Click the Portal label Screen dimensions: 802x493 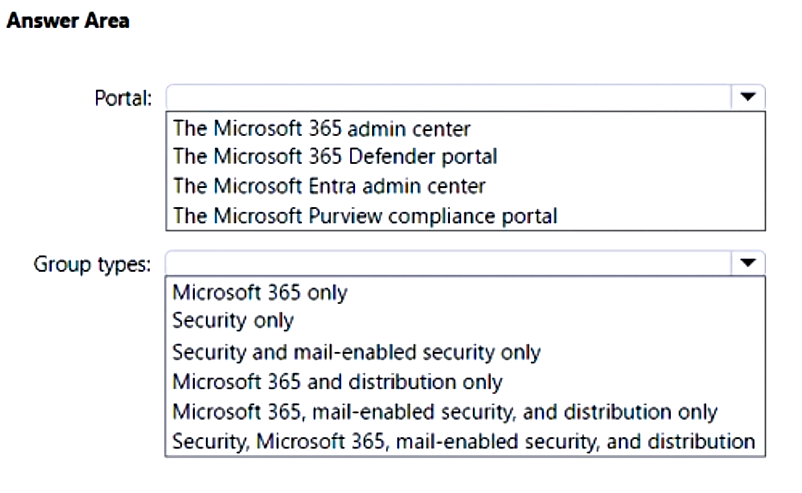click(122, 99)
